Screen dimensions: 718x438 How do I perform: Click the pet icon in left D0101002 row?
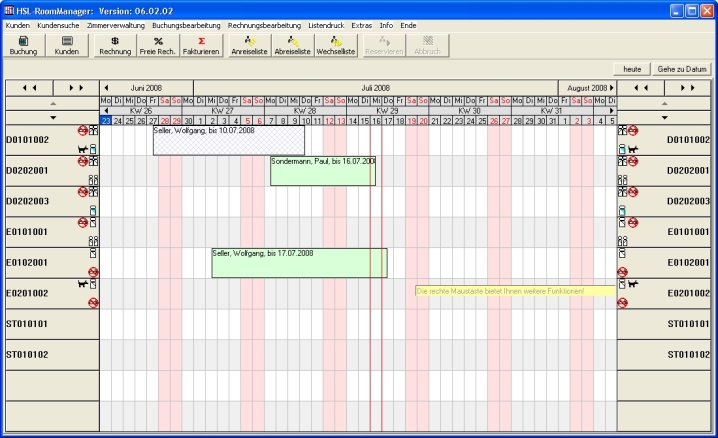82,149
